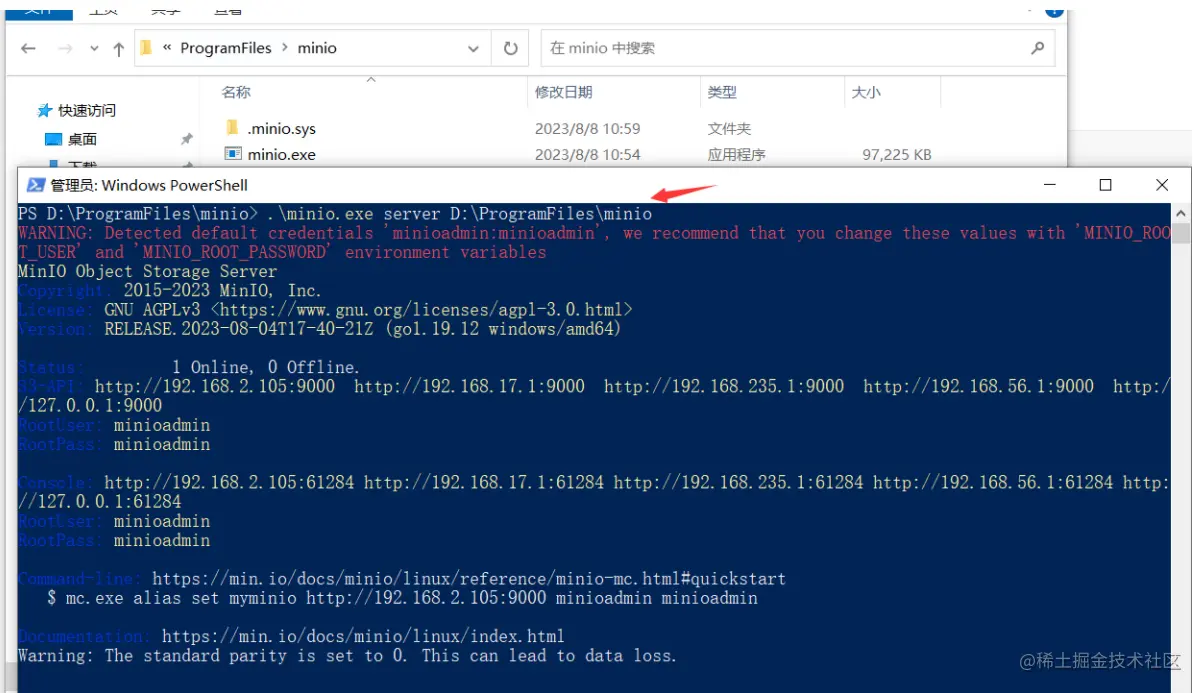Viewport: 1202px width, 693px height.
Task: Click the PowerShell scrollbar up arrow
Action: pyautogui.click(x=1181, y=213)
